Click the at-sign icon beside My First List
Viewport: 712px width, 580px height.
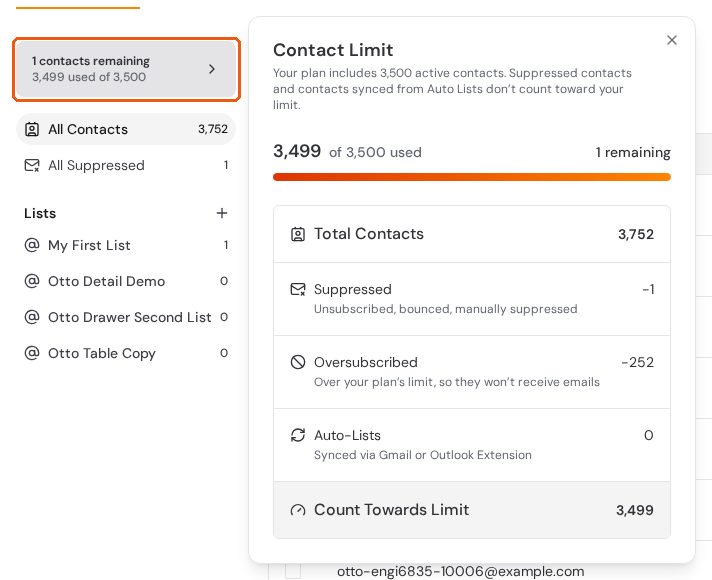(32, 245)
